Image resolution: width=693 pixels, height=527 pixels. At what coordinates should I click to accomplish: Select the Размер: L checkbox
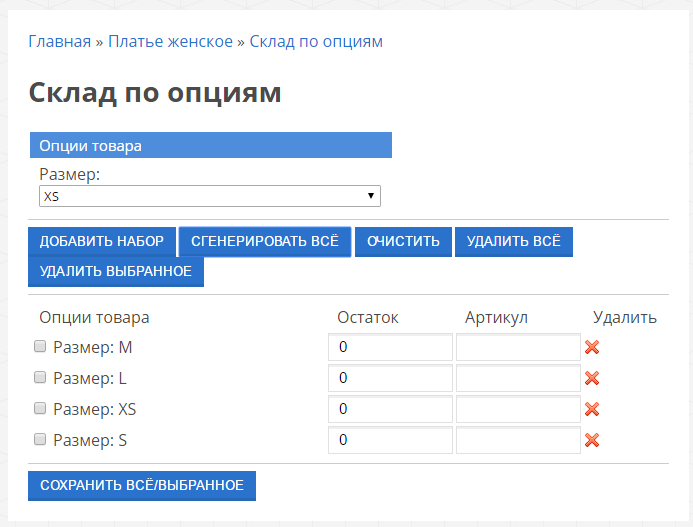(40, 378)
